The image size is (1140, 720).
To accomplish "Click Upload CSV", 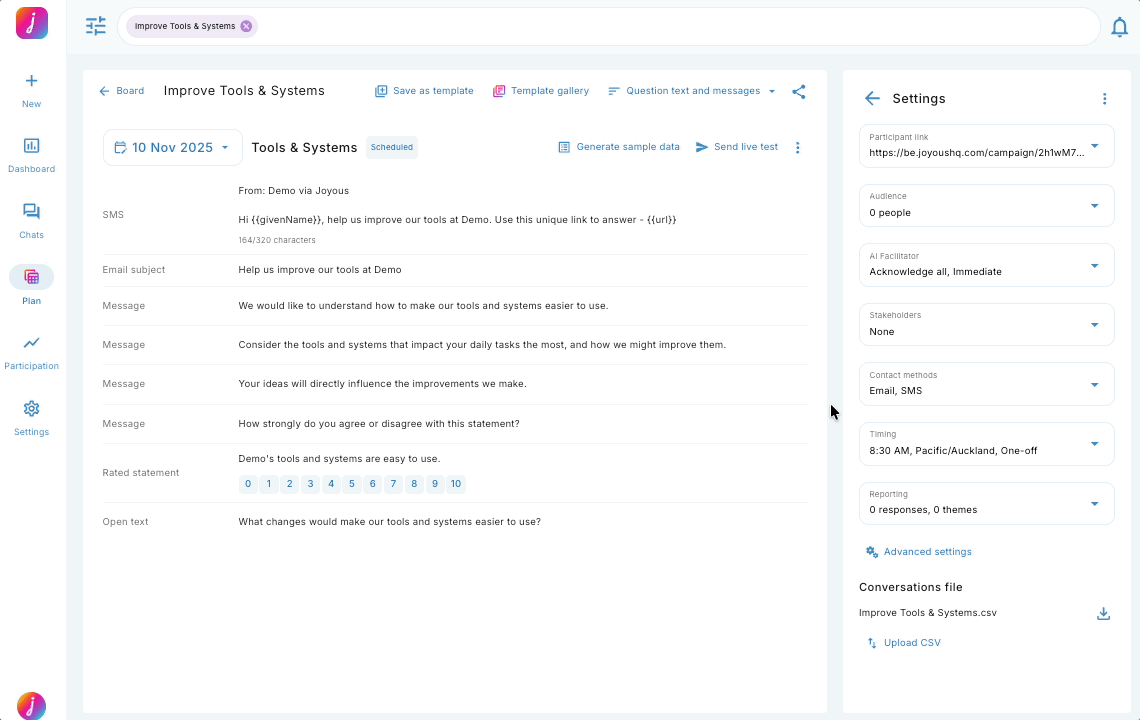I will click(903, 642).
